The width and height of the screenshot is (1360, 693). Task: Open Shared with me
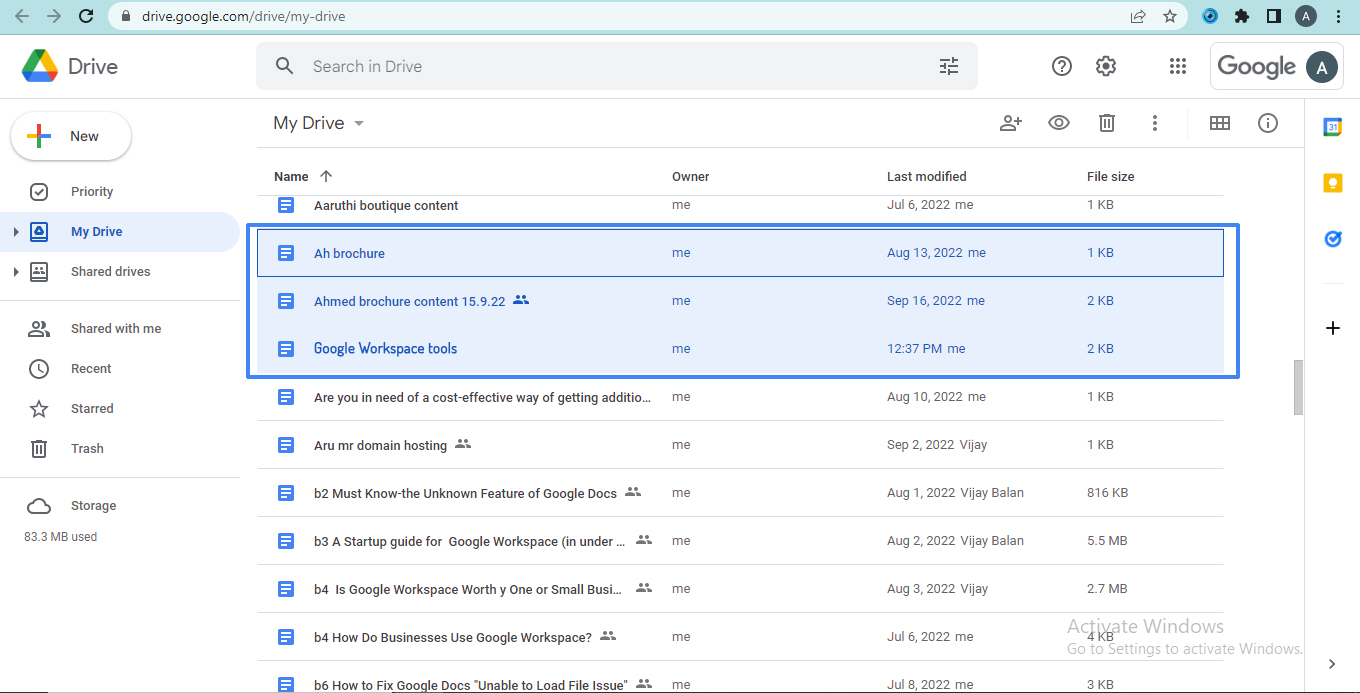pyautogui.click(x=116, y=329)
